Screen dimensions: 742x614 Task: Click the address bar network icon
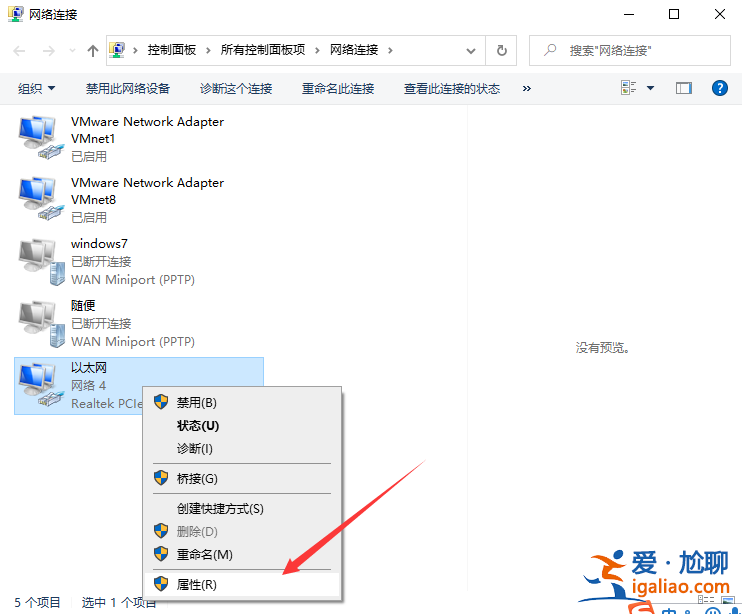(117, 50)
